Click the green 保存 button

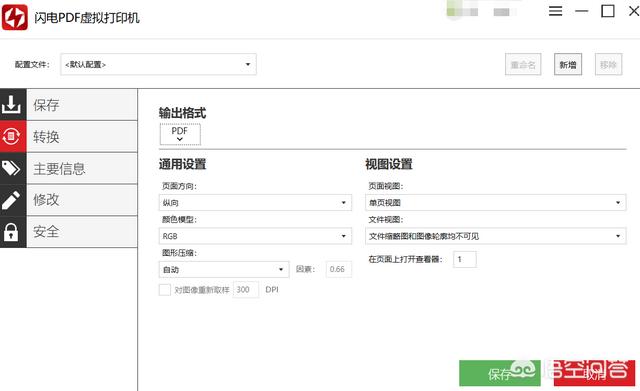tap(500, 373)
